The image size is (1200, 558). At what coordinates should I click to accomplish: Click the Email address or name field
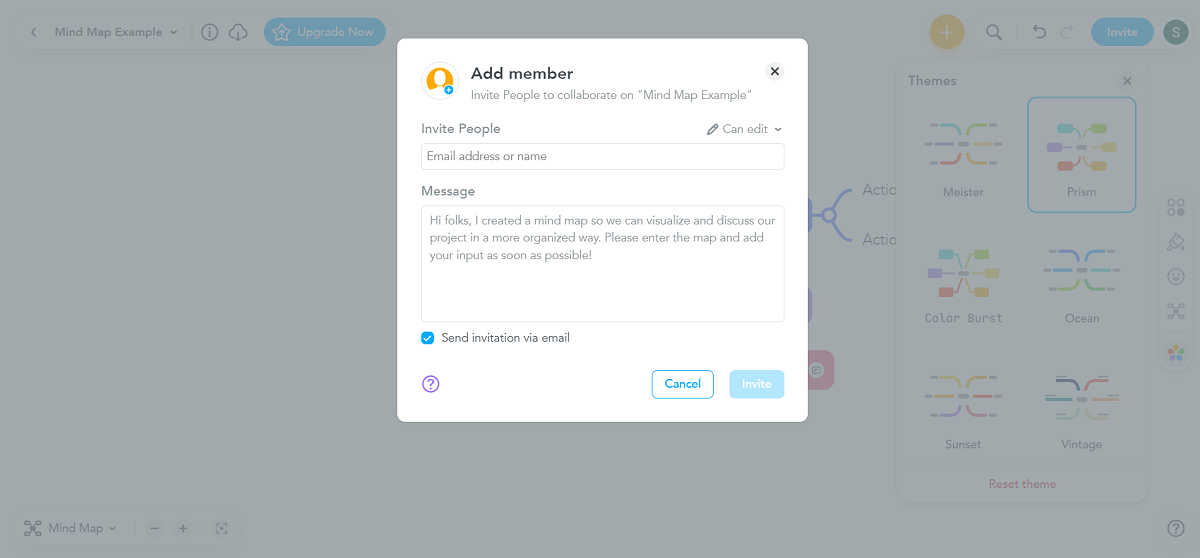(602, 156)
